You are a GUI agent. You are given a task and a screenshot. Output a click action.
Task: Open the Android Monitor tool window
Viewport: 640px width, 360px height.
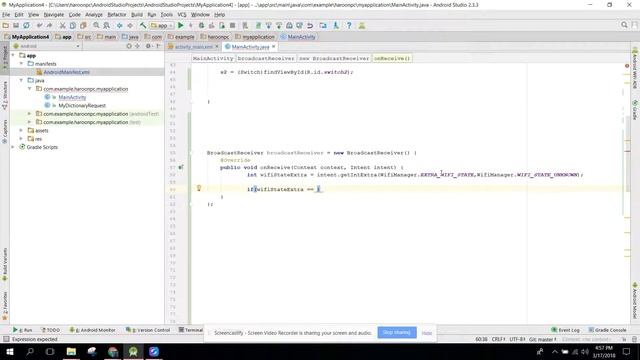(x=92, y=330)
